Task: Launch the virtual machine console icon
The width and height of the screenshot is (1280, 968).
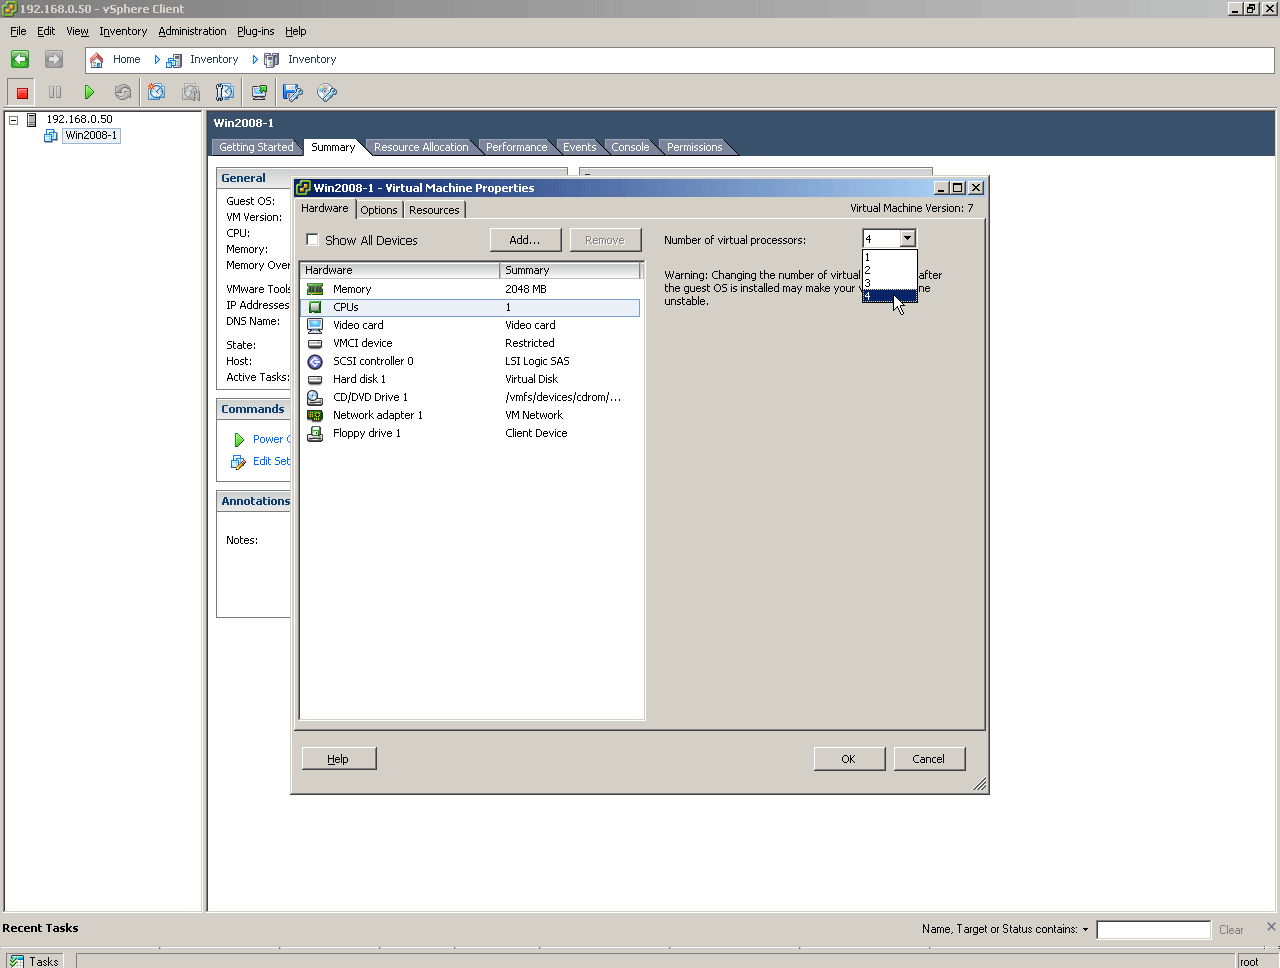Action: click(x=259, y=93)
